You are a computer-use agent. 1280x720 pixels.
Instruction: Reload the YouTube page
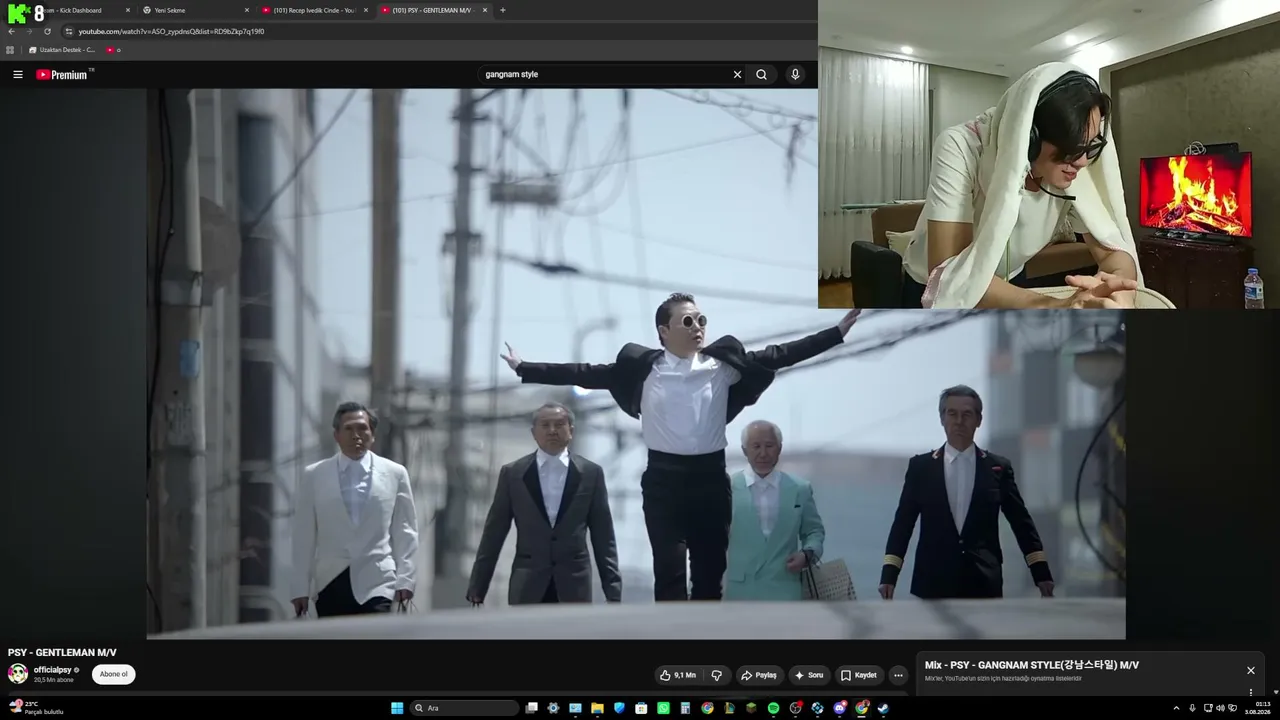(47, 31)
